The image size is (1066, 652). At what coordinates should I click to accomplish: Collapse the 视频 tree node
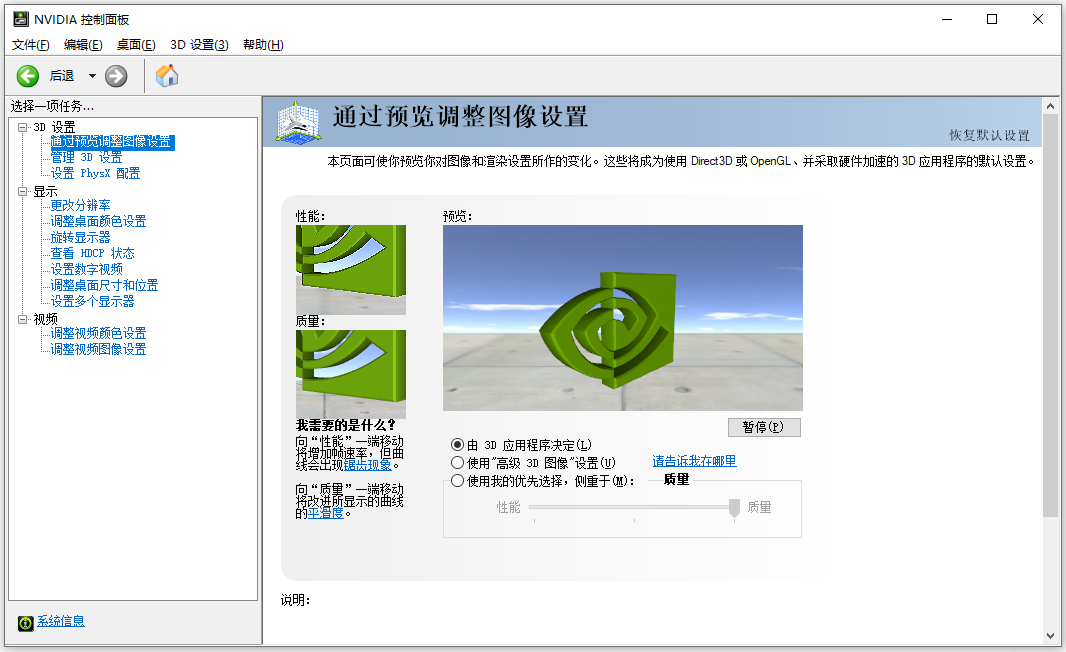point(22,319)
